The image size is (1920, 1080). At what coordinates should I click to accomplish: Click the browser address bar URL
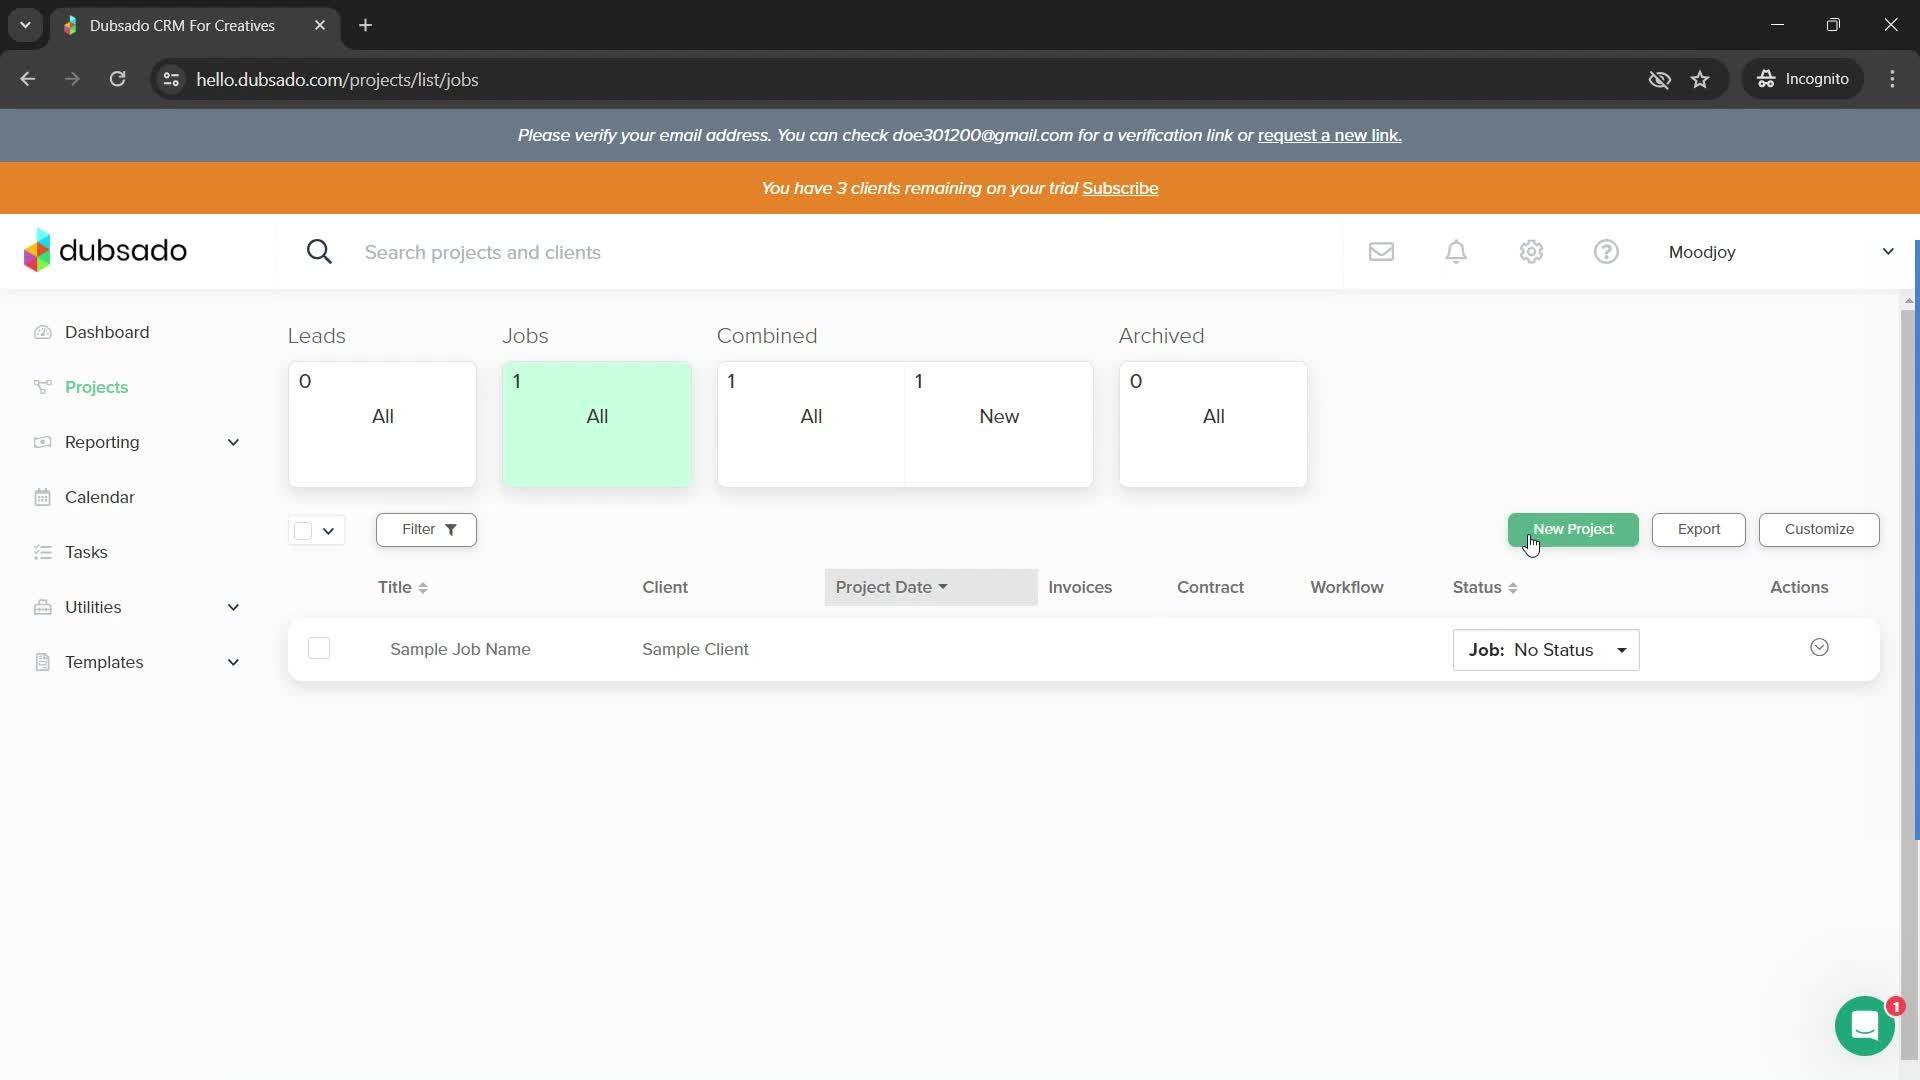337,79
